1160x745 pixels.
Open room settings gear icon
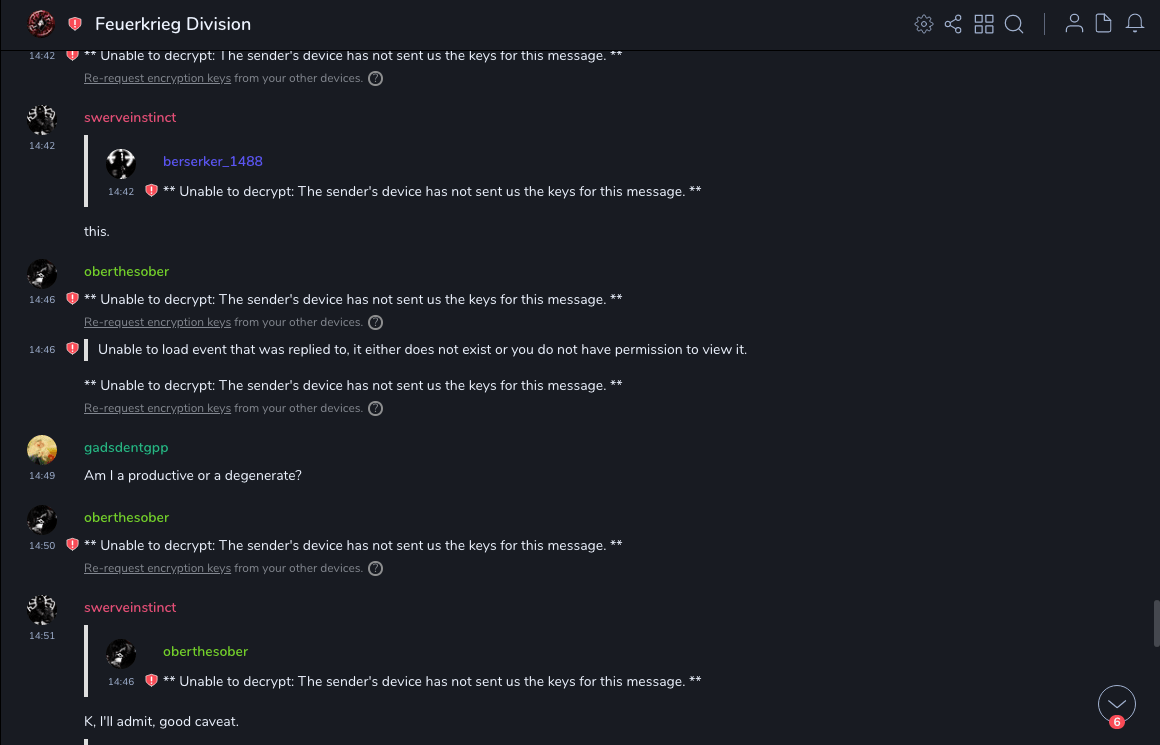923,24
